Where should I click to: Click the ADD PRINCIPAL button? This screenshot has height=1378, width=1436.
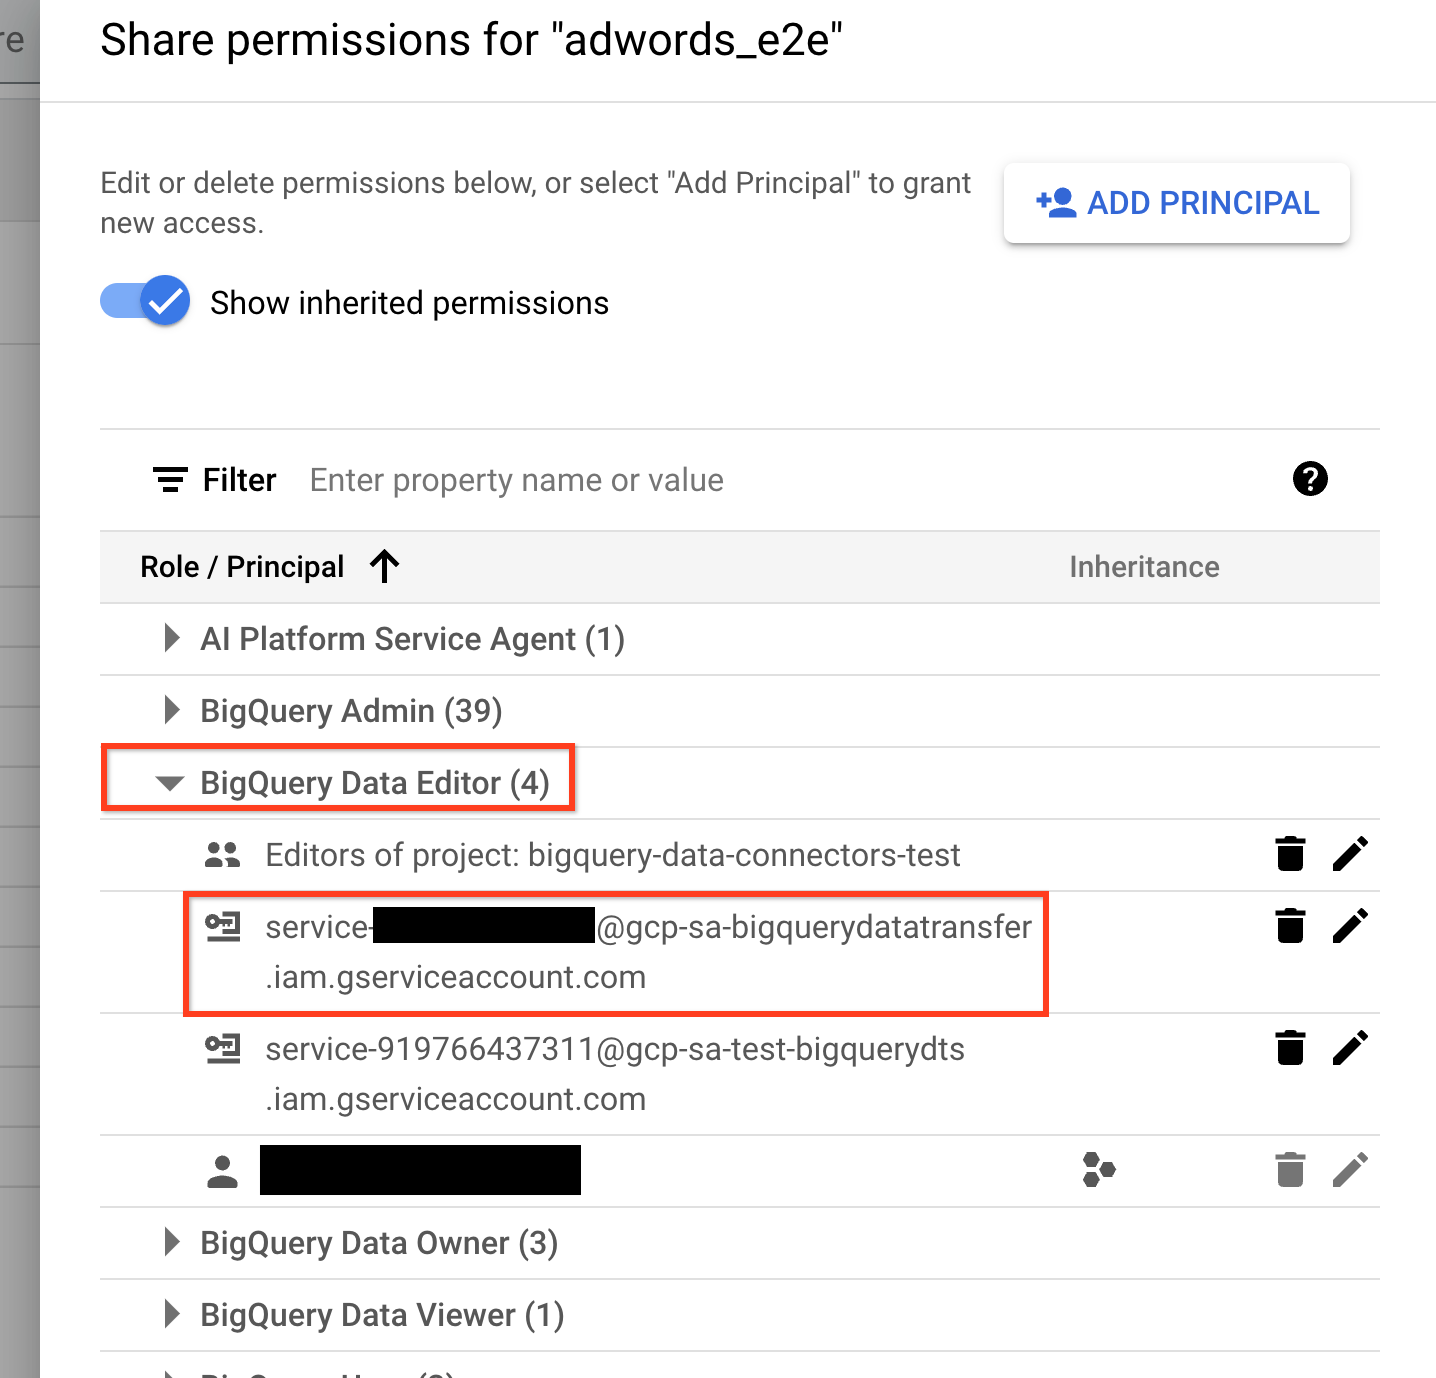[1176, 203]
